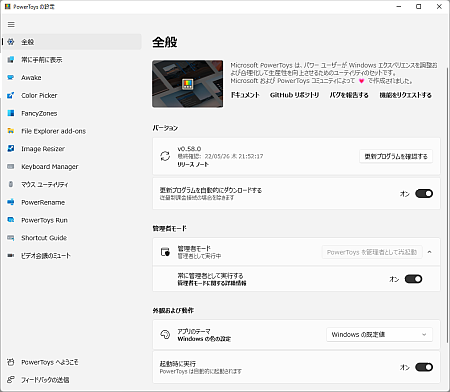The height and width of the screenshot is (392, 450).
Task: Click フィードバックの送信 text
Action: click(x=45, y=380)
